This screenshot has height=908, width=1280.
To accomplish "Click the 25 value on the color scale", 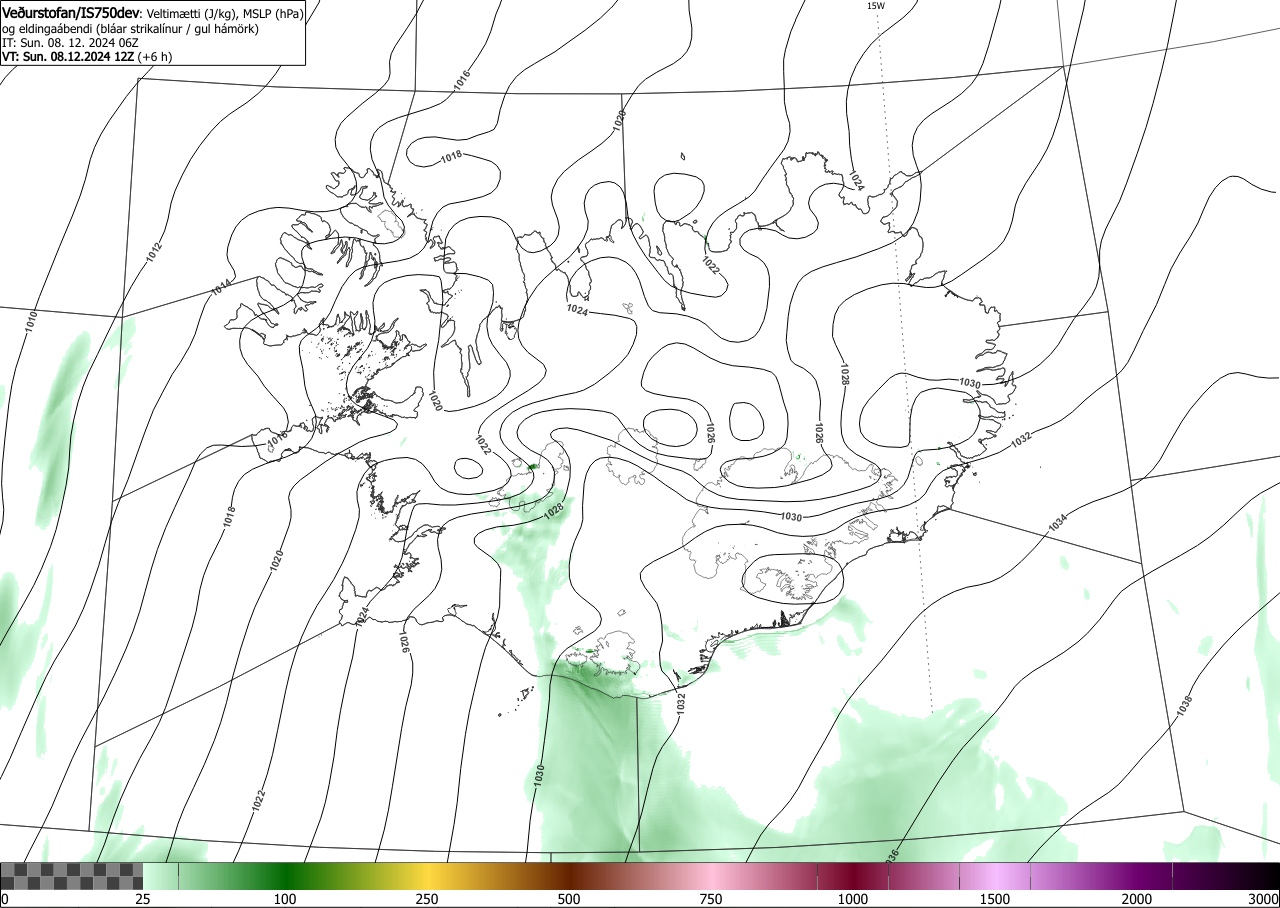I will [x=143, y=899].
